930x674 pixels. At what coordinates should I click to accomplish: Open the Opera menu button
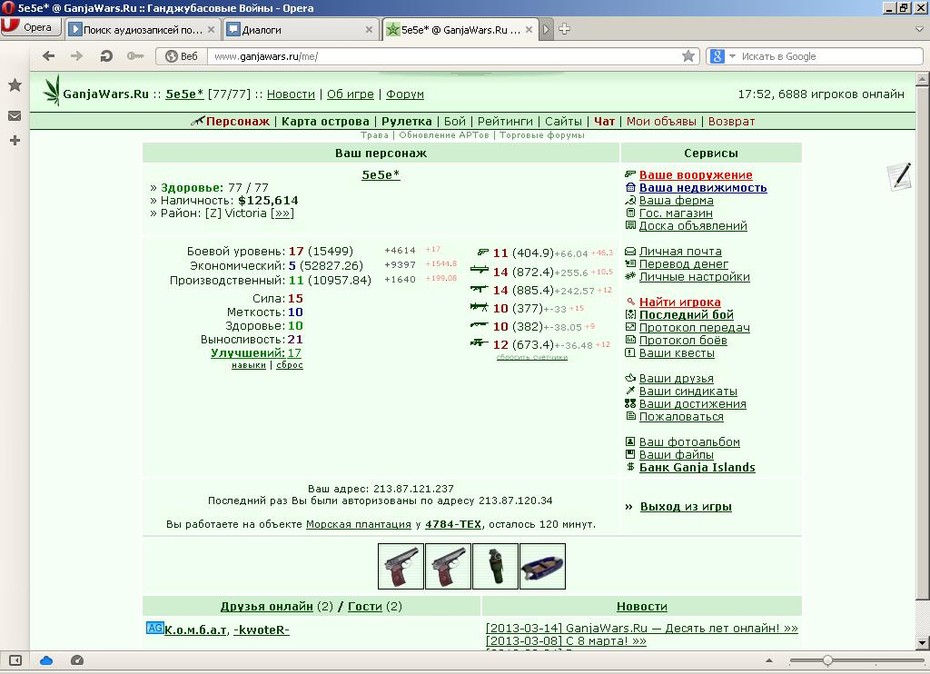coord(31,27)
